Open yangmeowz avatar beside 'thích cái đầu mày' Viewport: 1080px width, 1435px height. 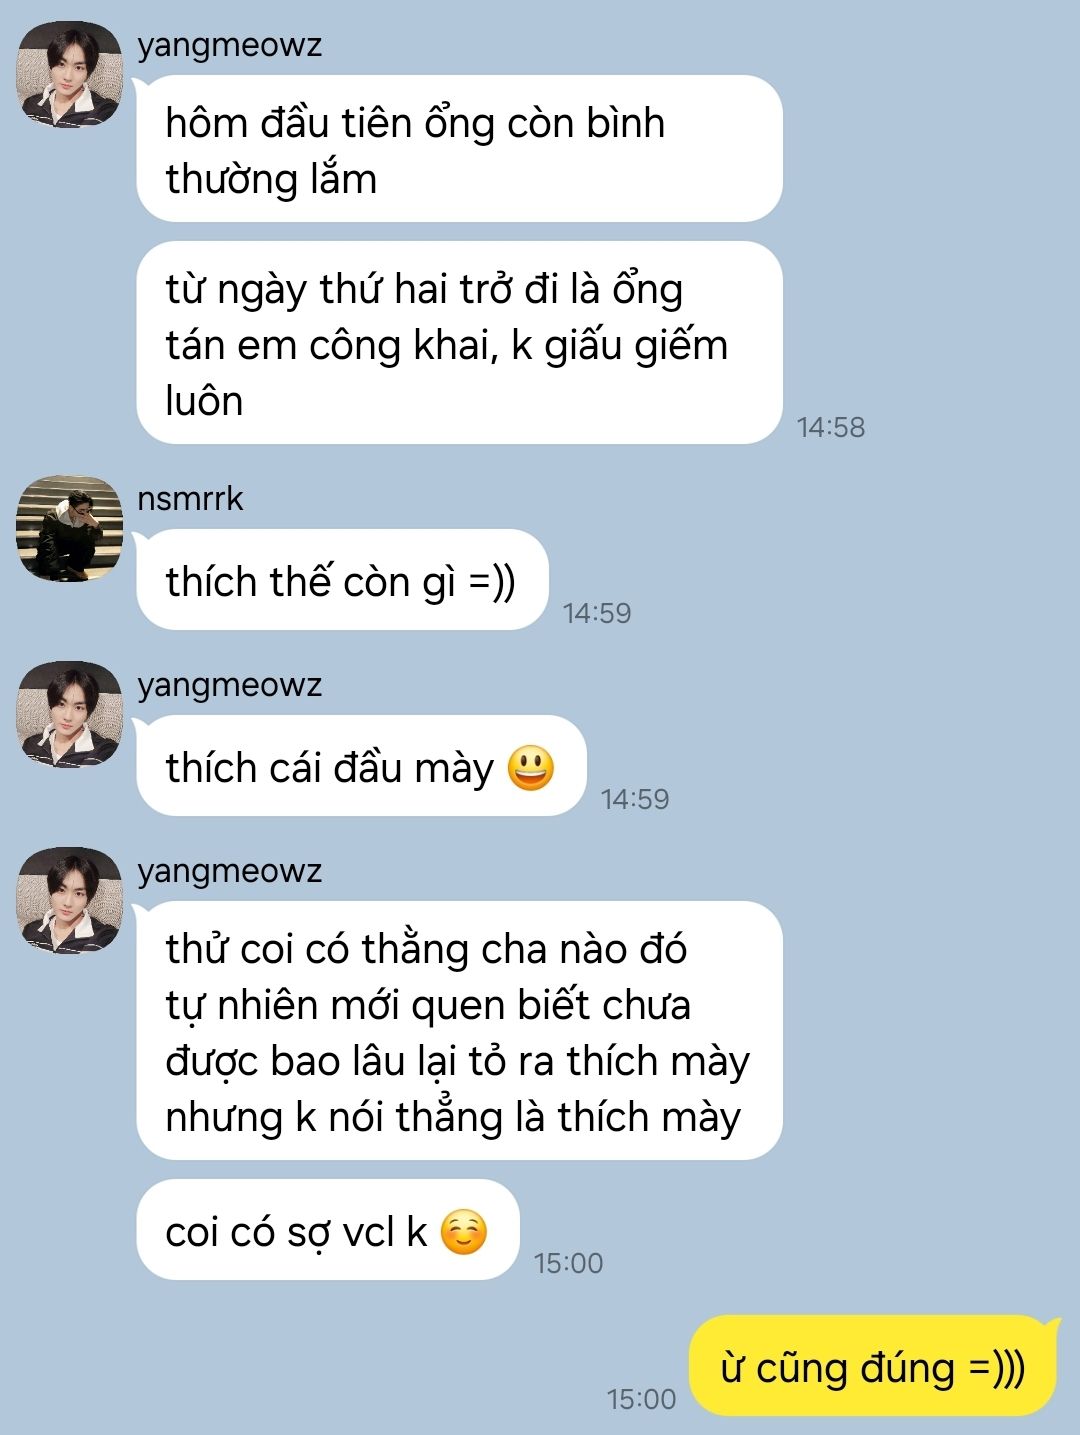click(x=69, y=714)
